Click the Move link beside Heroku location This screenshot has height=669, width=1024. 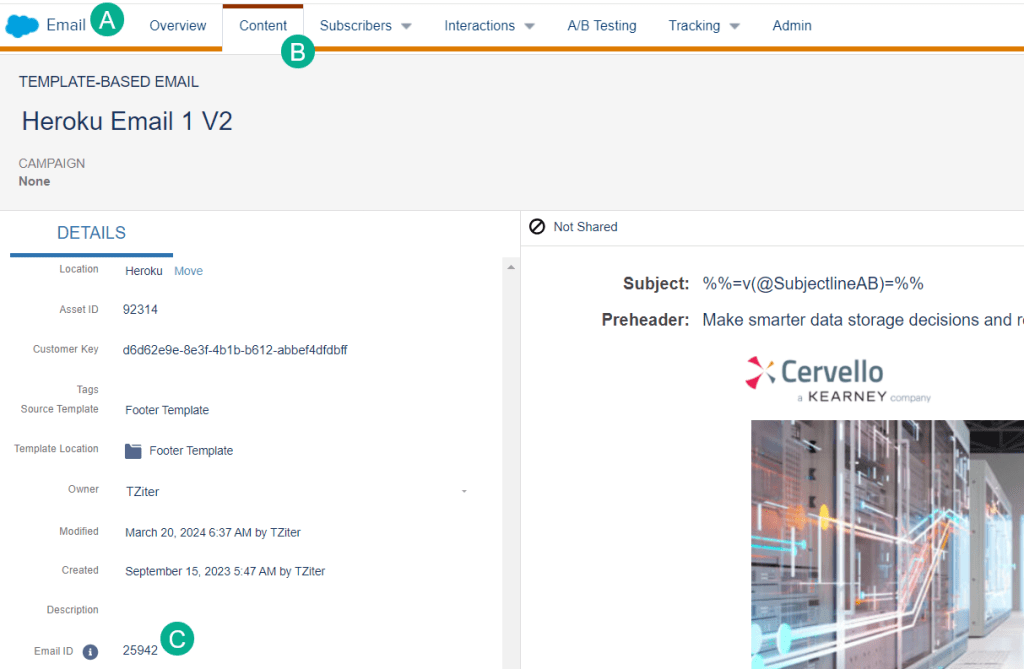point(188,271)
